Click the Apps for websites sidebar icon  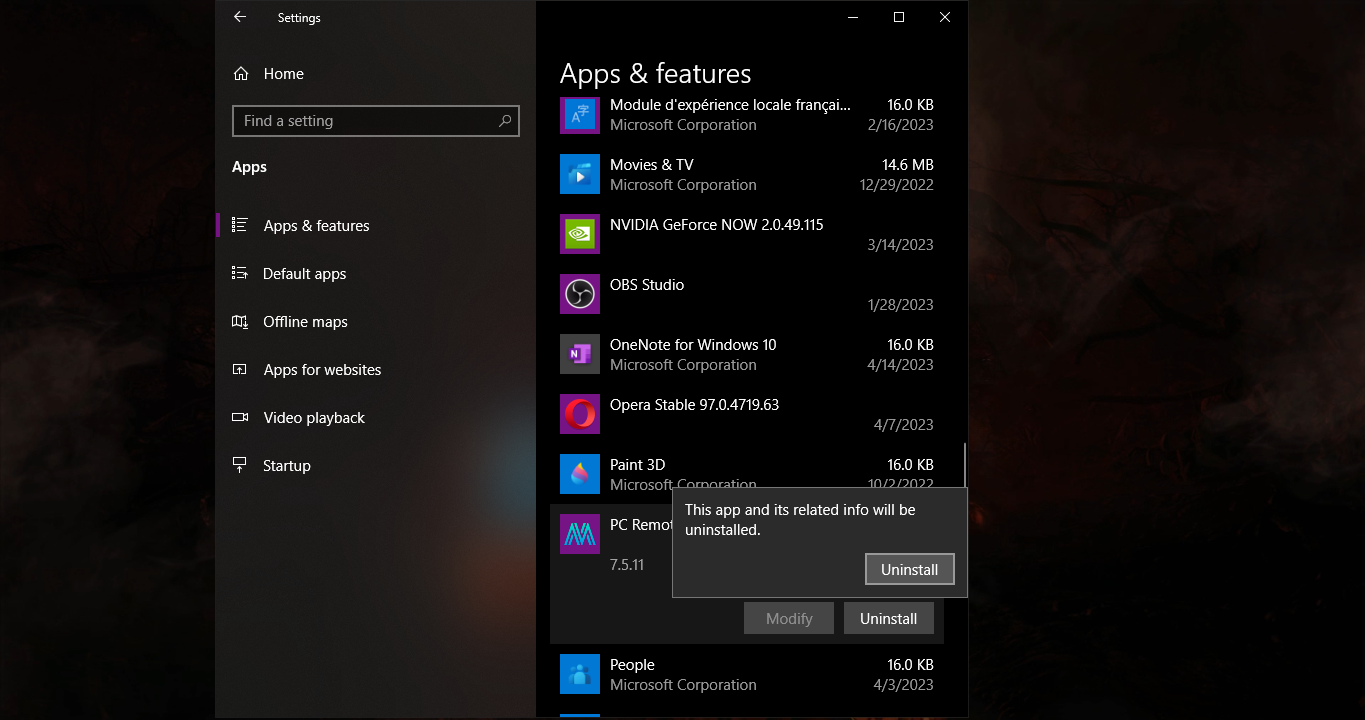(x=240, y=369)
